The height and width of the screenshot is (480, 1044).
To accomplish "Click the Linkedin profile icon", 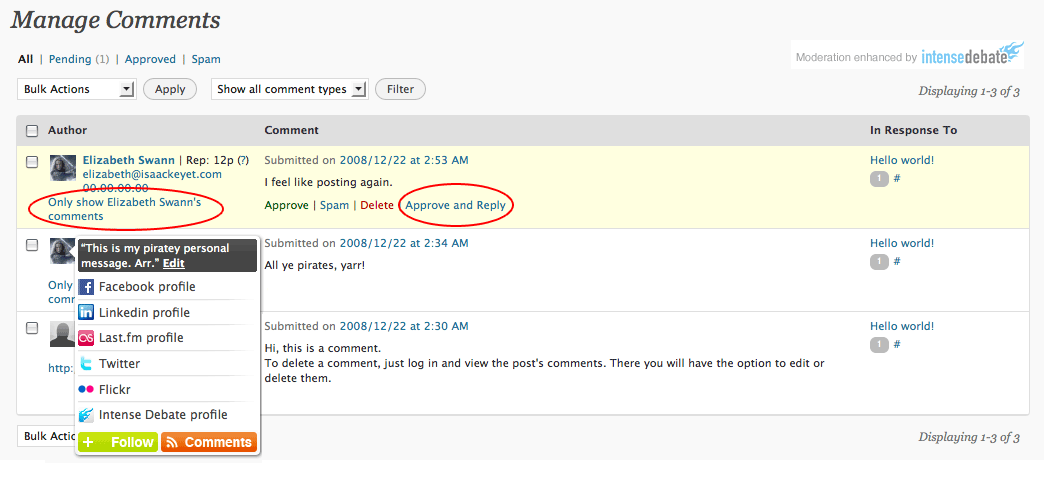I will (x=87, y=313).
